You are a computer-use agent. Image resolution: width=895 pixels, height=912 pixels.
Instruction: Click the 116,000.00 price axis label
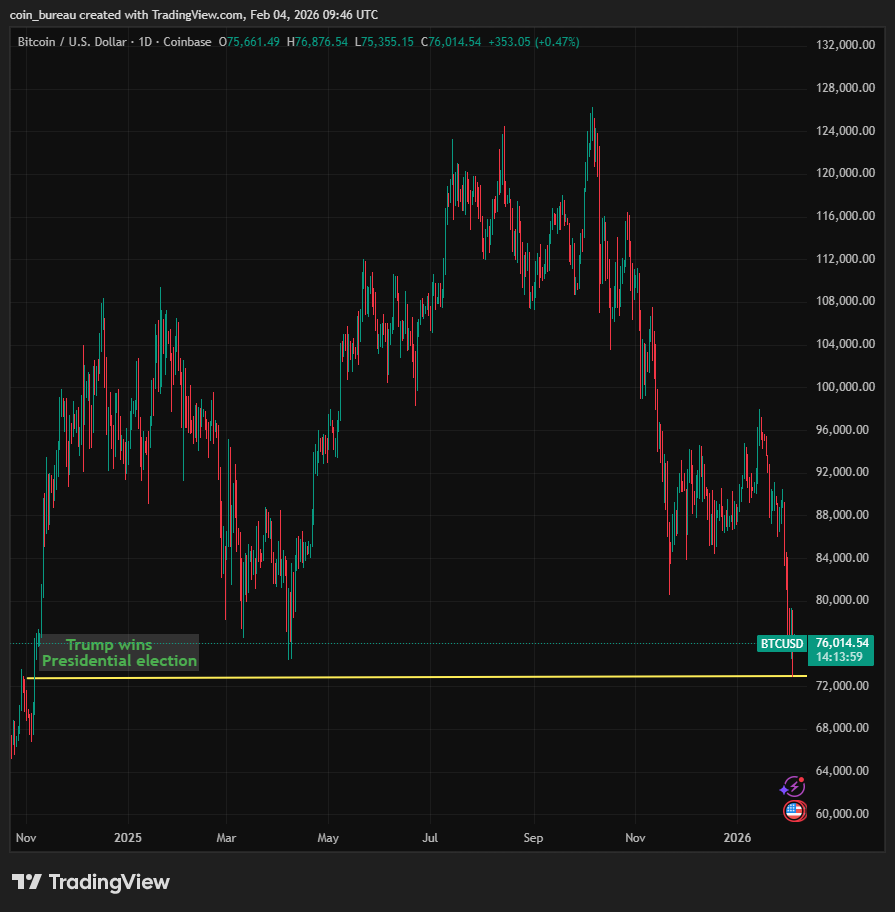(x=845, y=216)
